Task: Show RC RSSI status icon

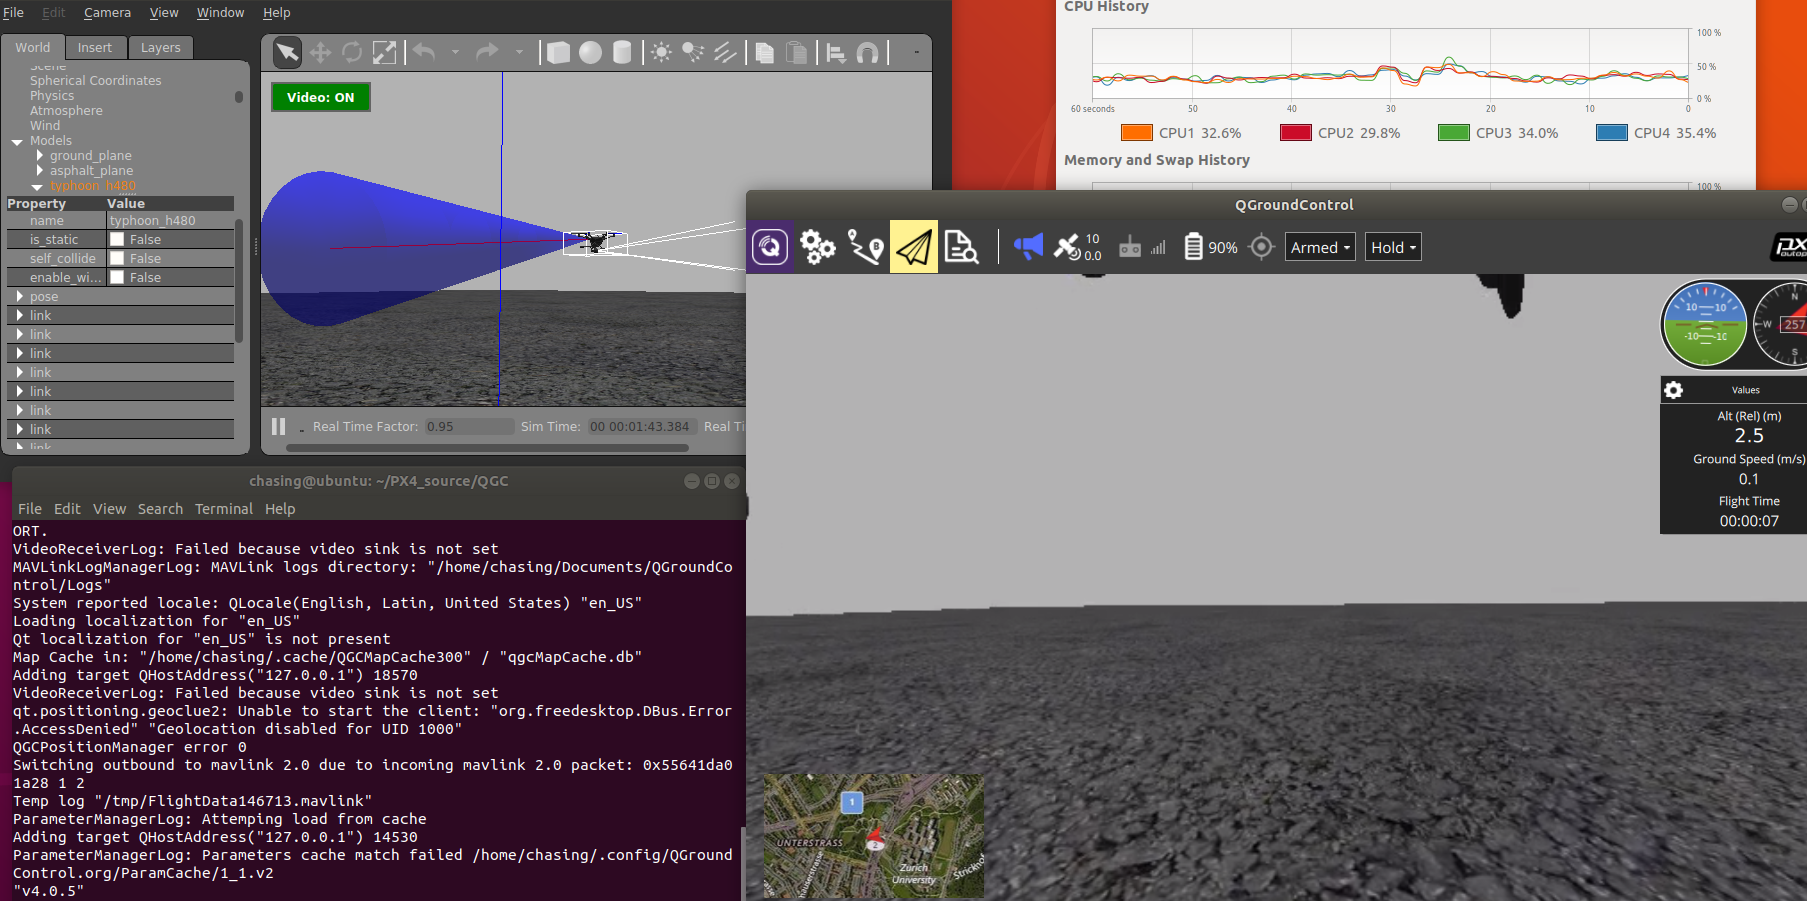Action: point(1142,247)
